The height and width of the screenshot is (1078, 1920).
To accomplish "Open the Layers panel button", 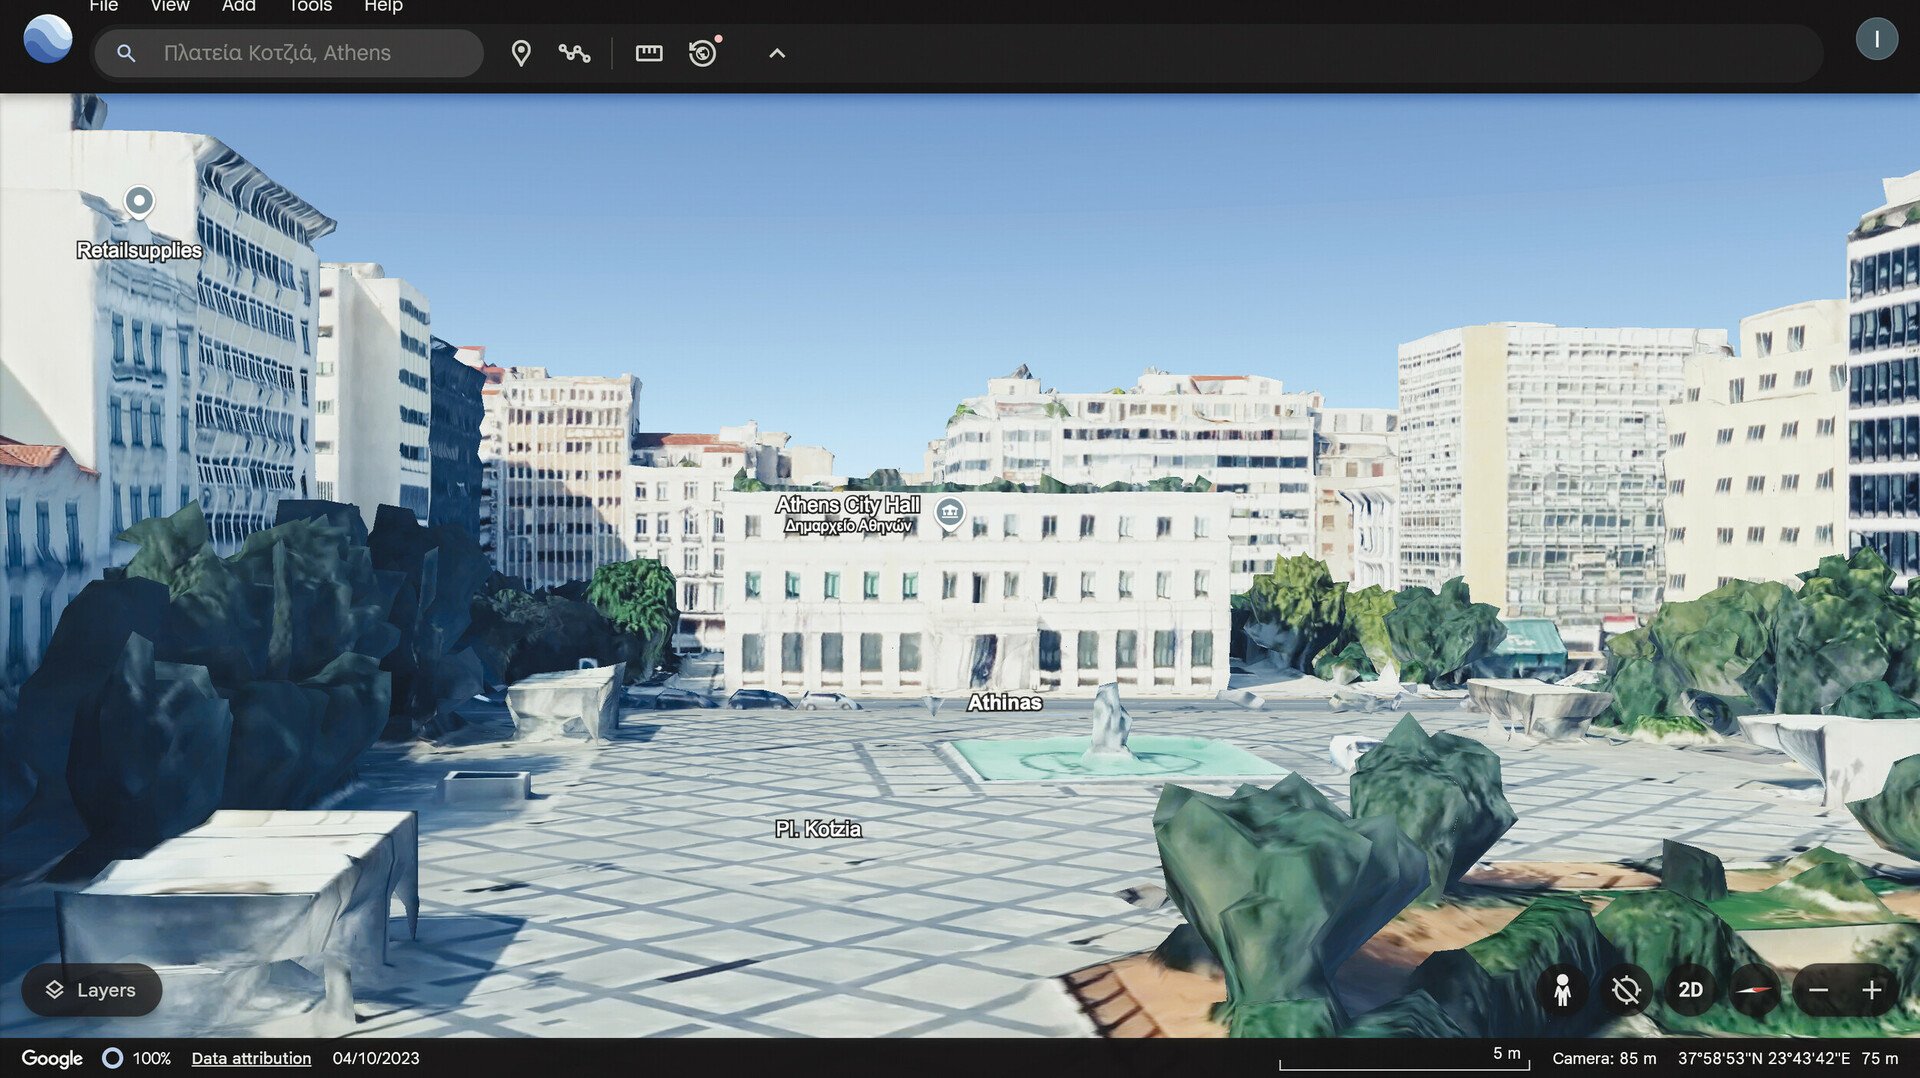I will [92, 990].
